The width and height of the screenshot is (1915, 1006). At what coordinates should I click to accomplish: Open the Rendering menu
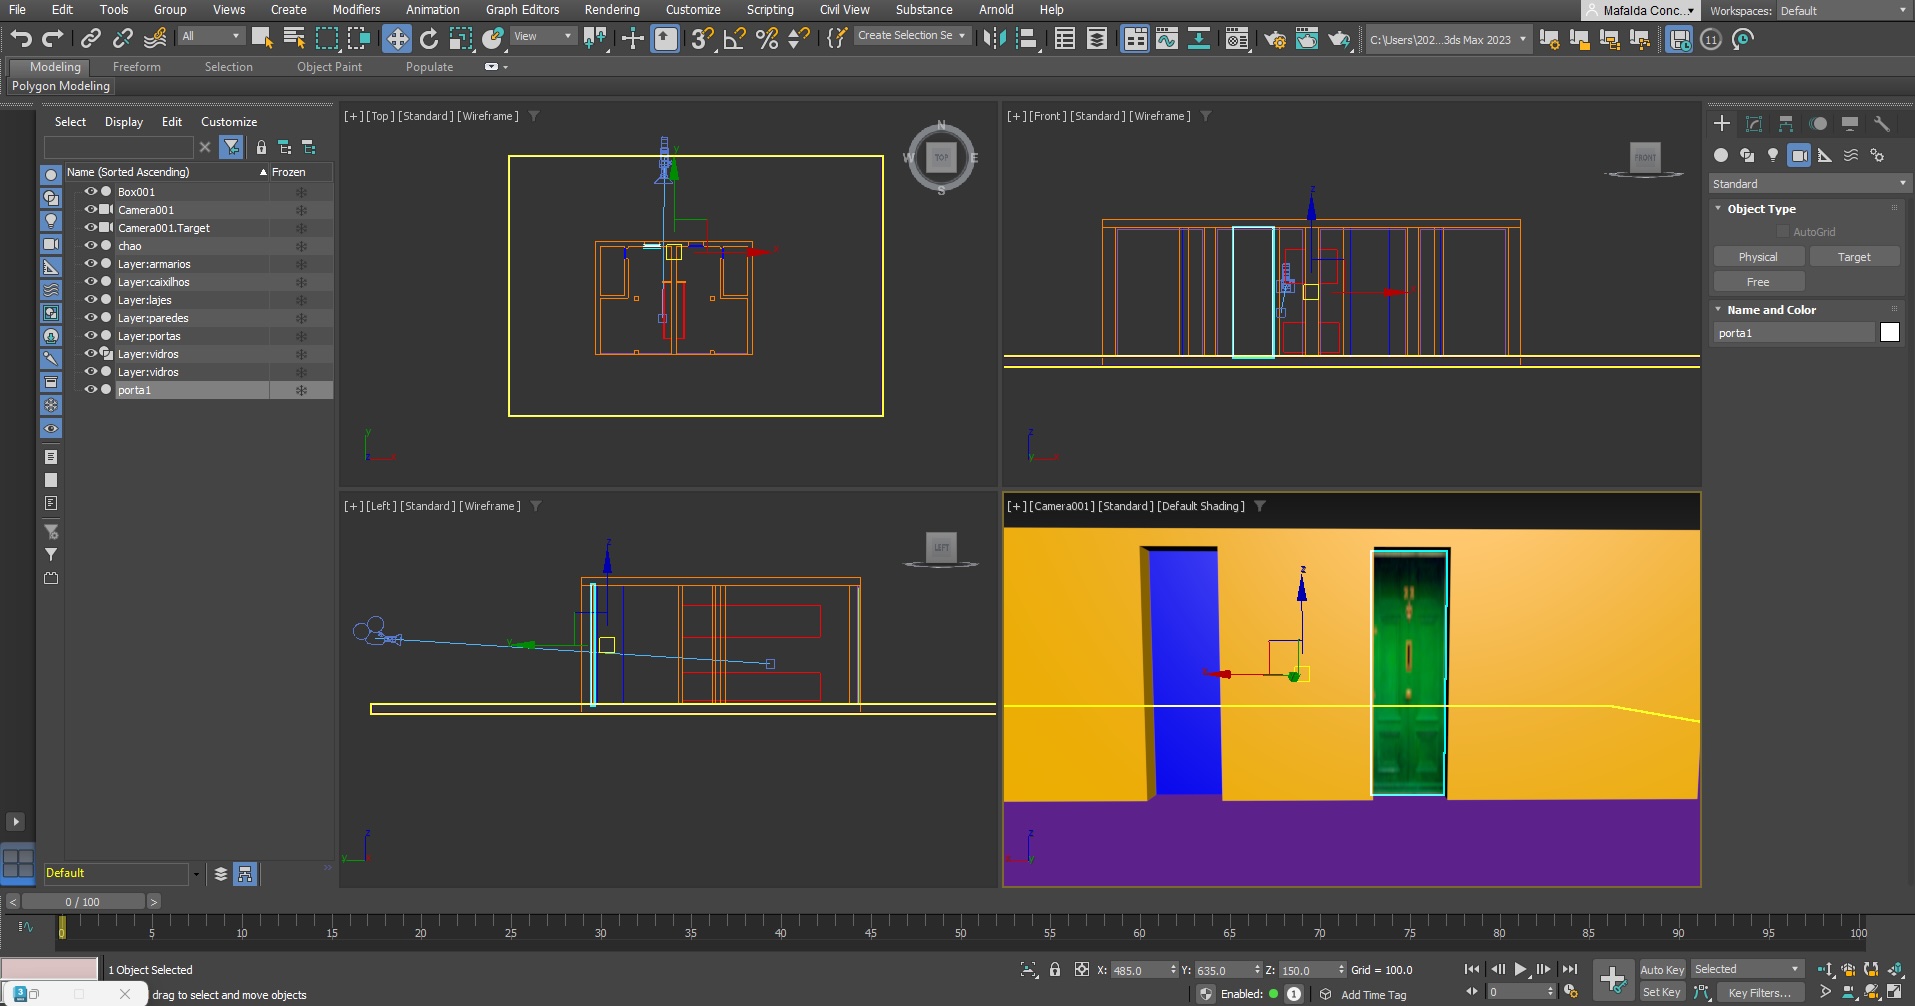click(611, 10)
